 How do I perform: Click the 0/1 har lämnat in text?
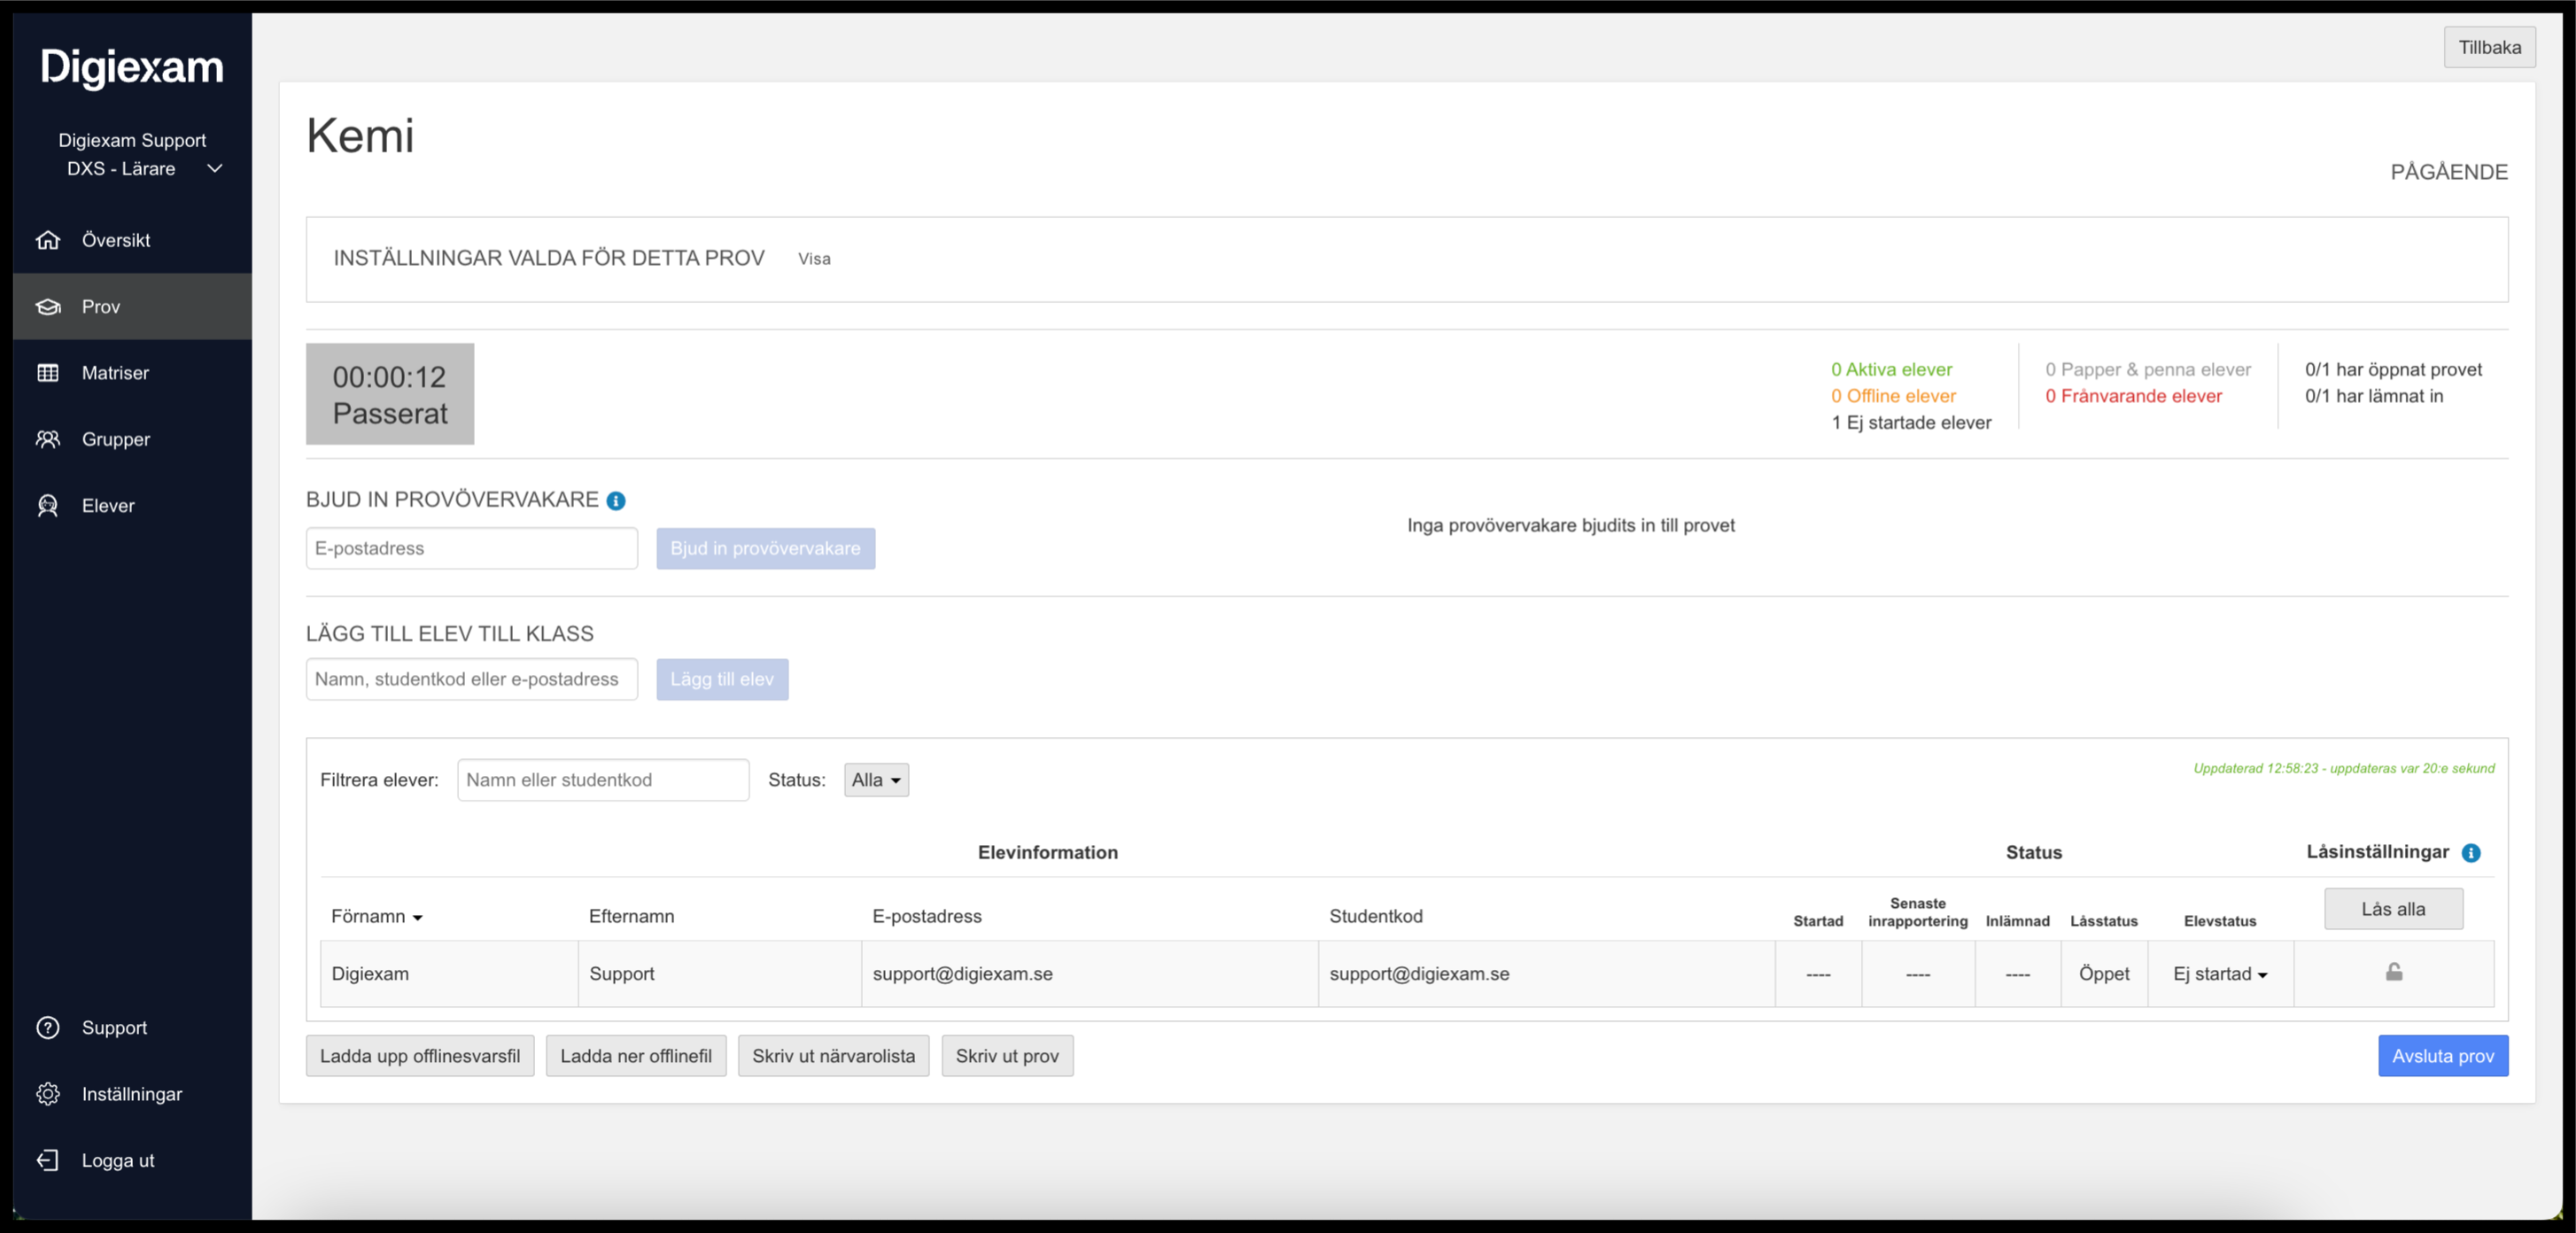[x=2374, y=396]
